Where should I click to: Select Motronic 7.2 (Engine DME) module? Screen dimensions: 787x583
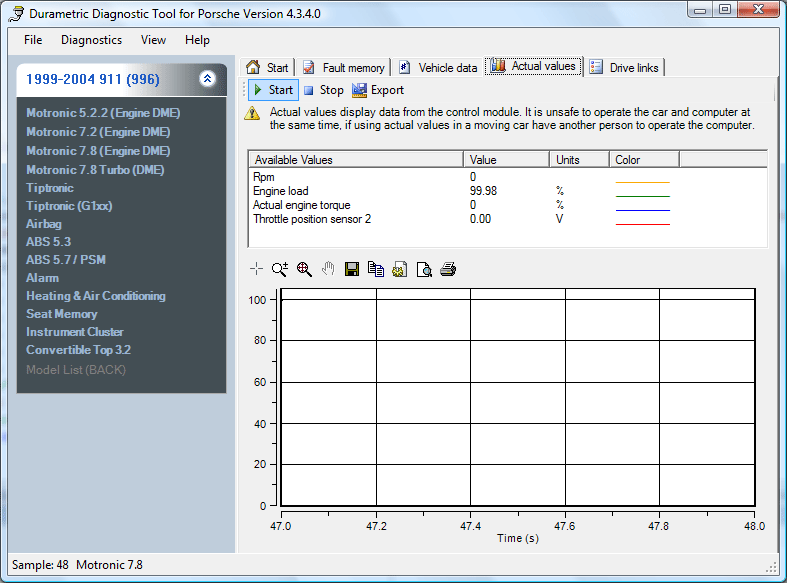[98, 132]
